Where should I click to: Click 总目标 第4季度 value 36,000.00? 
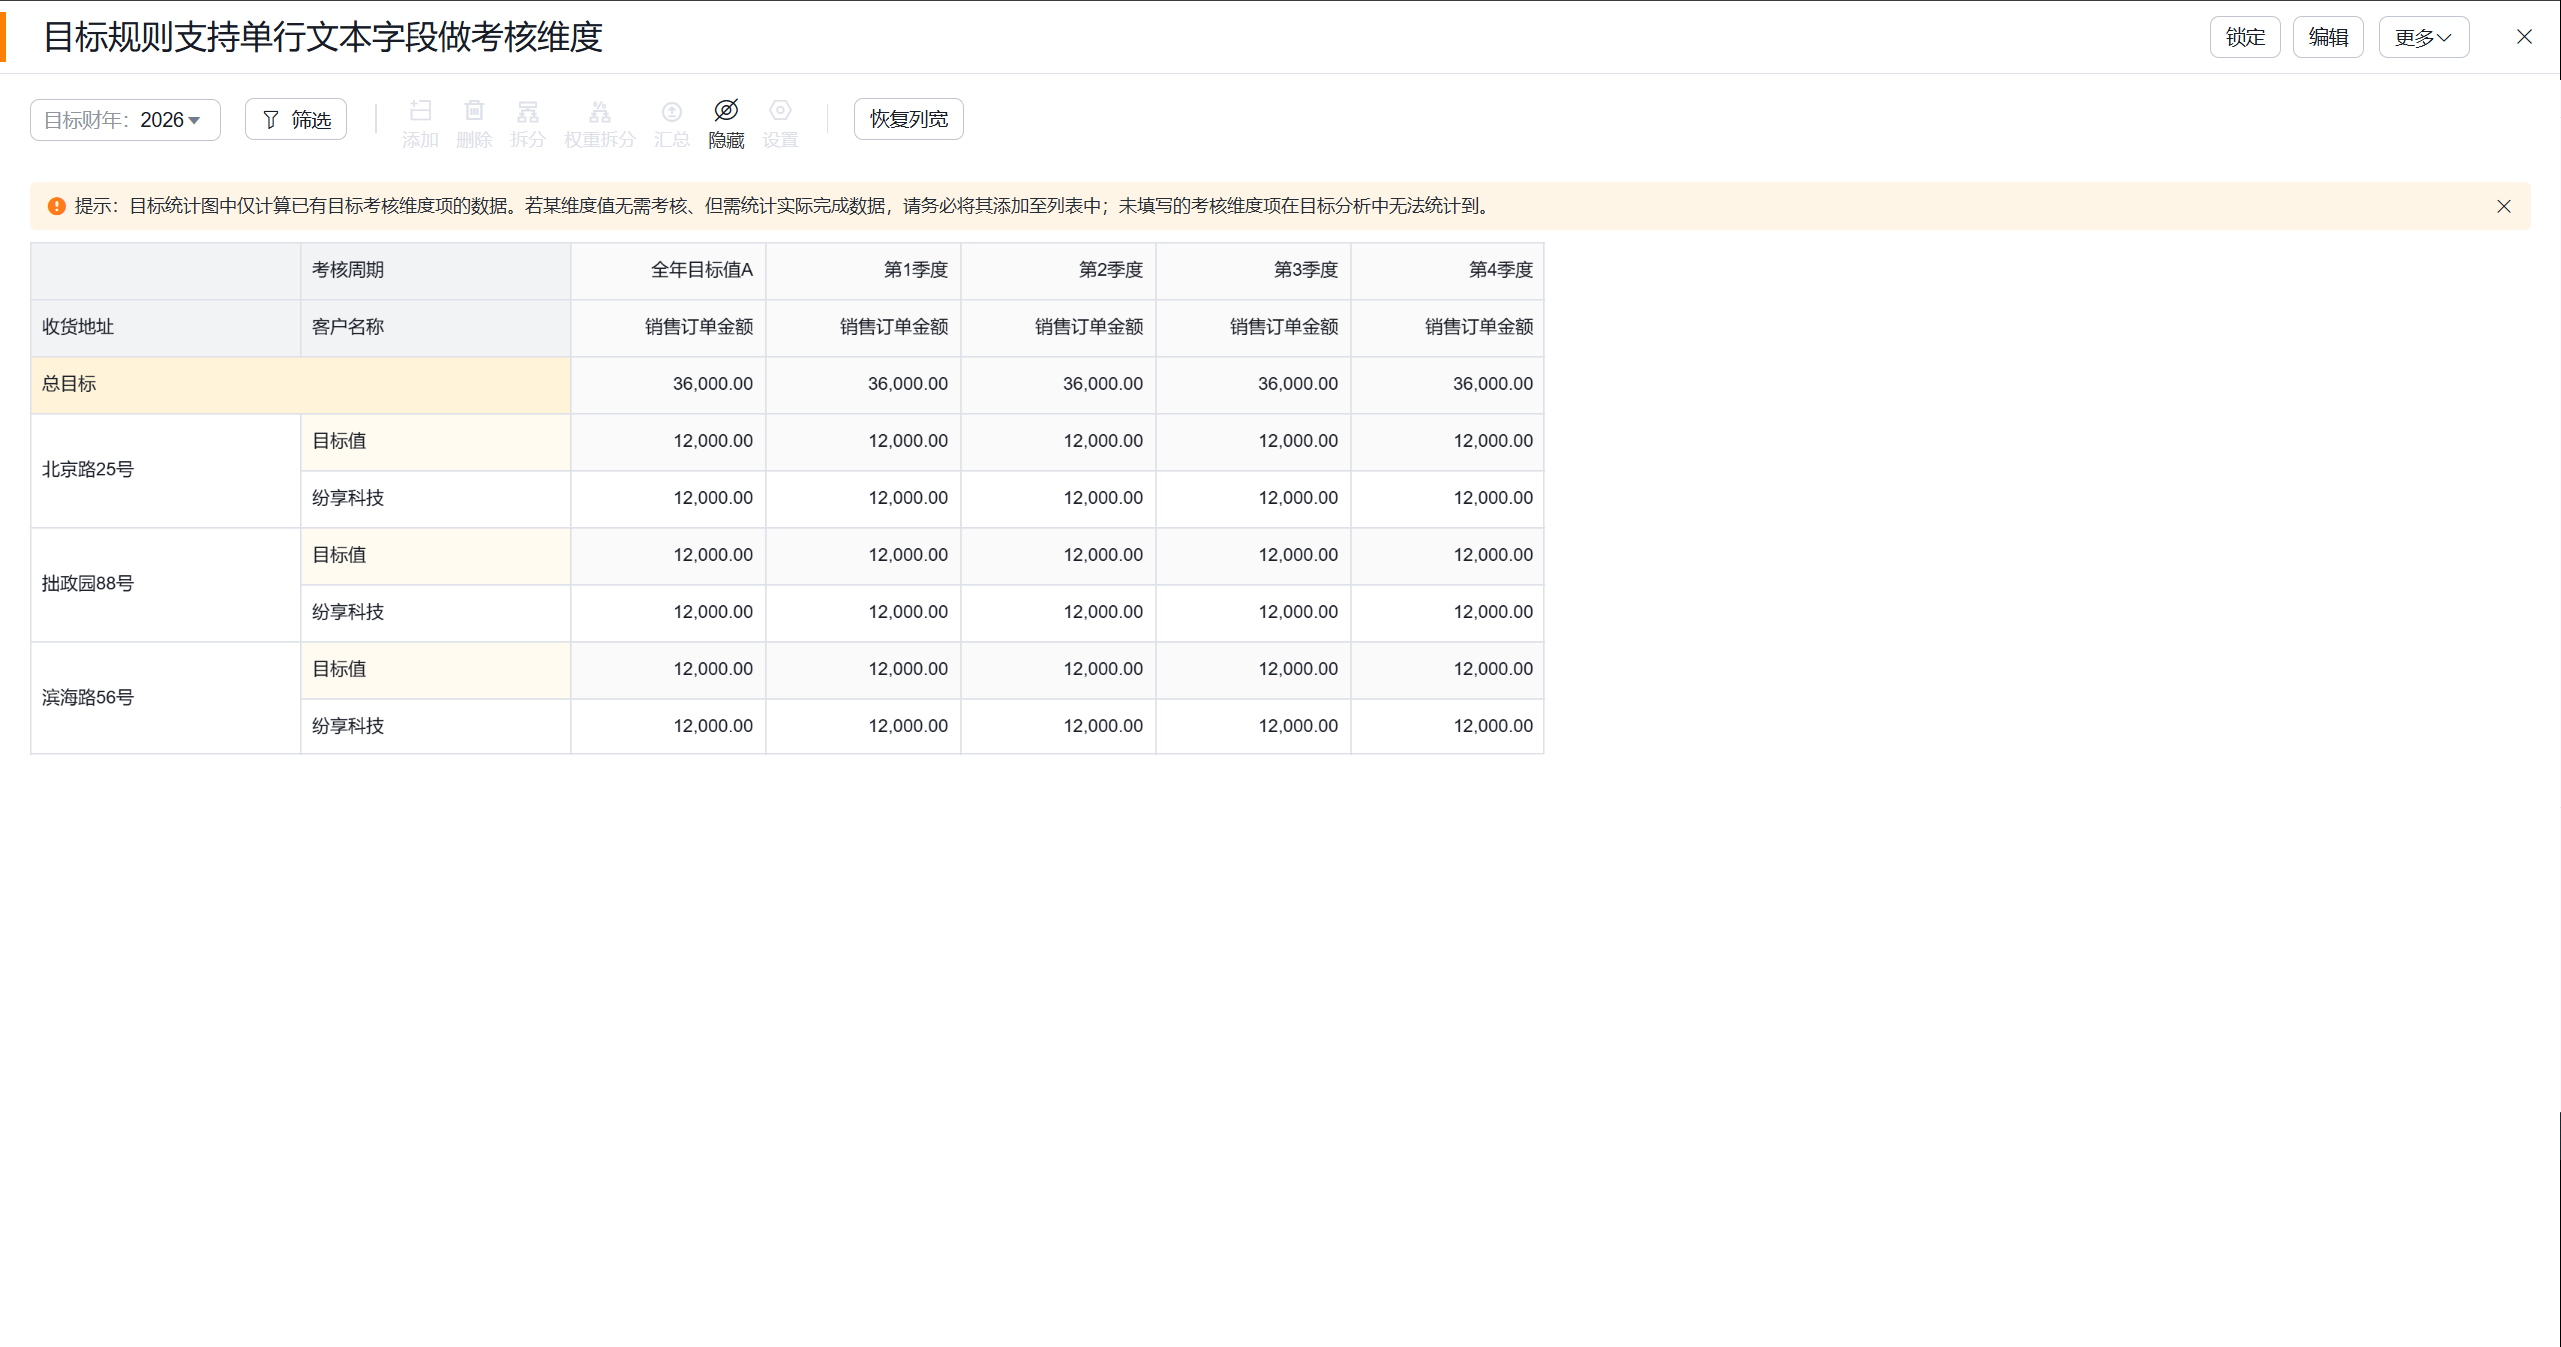click(1447, 385)
